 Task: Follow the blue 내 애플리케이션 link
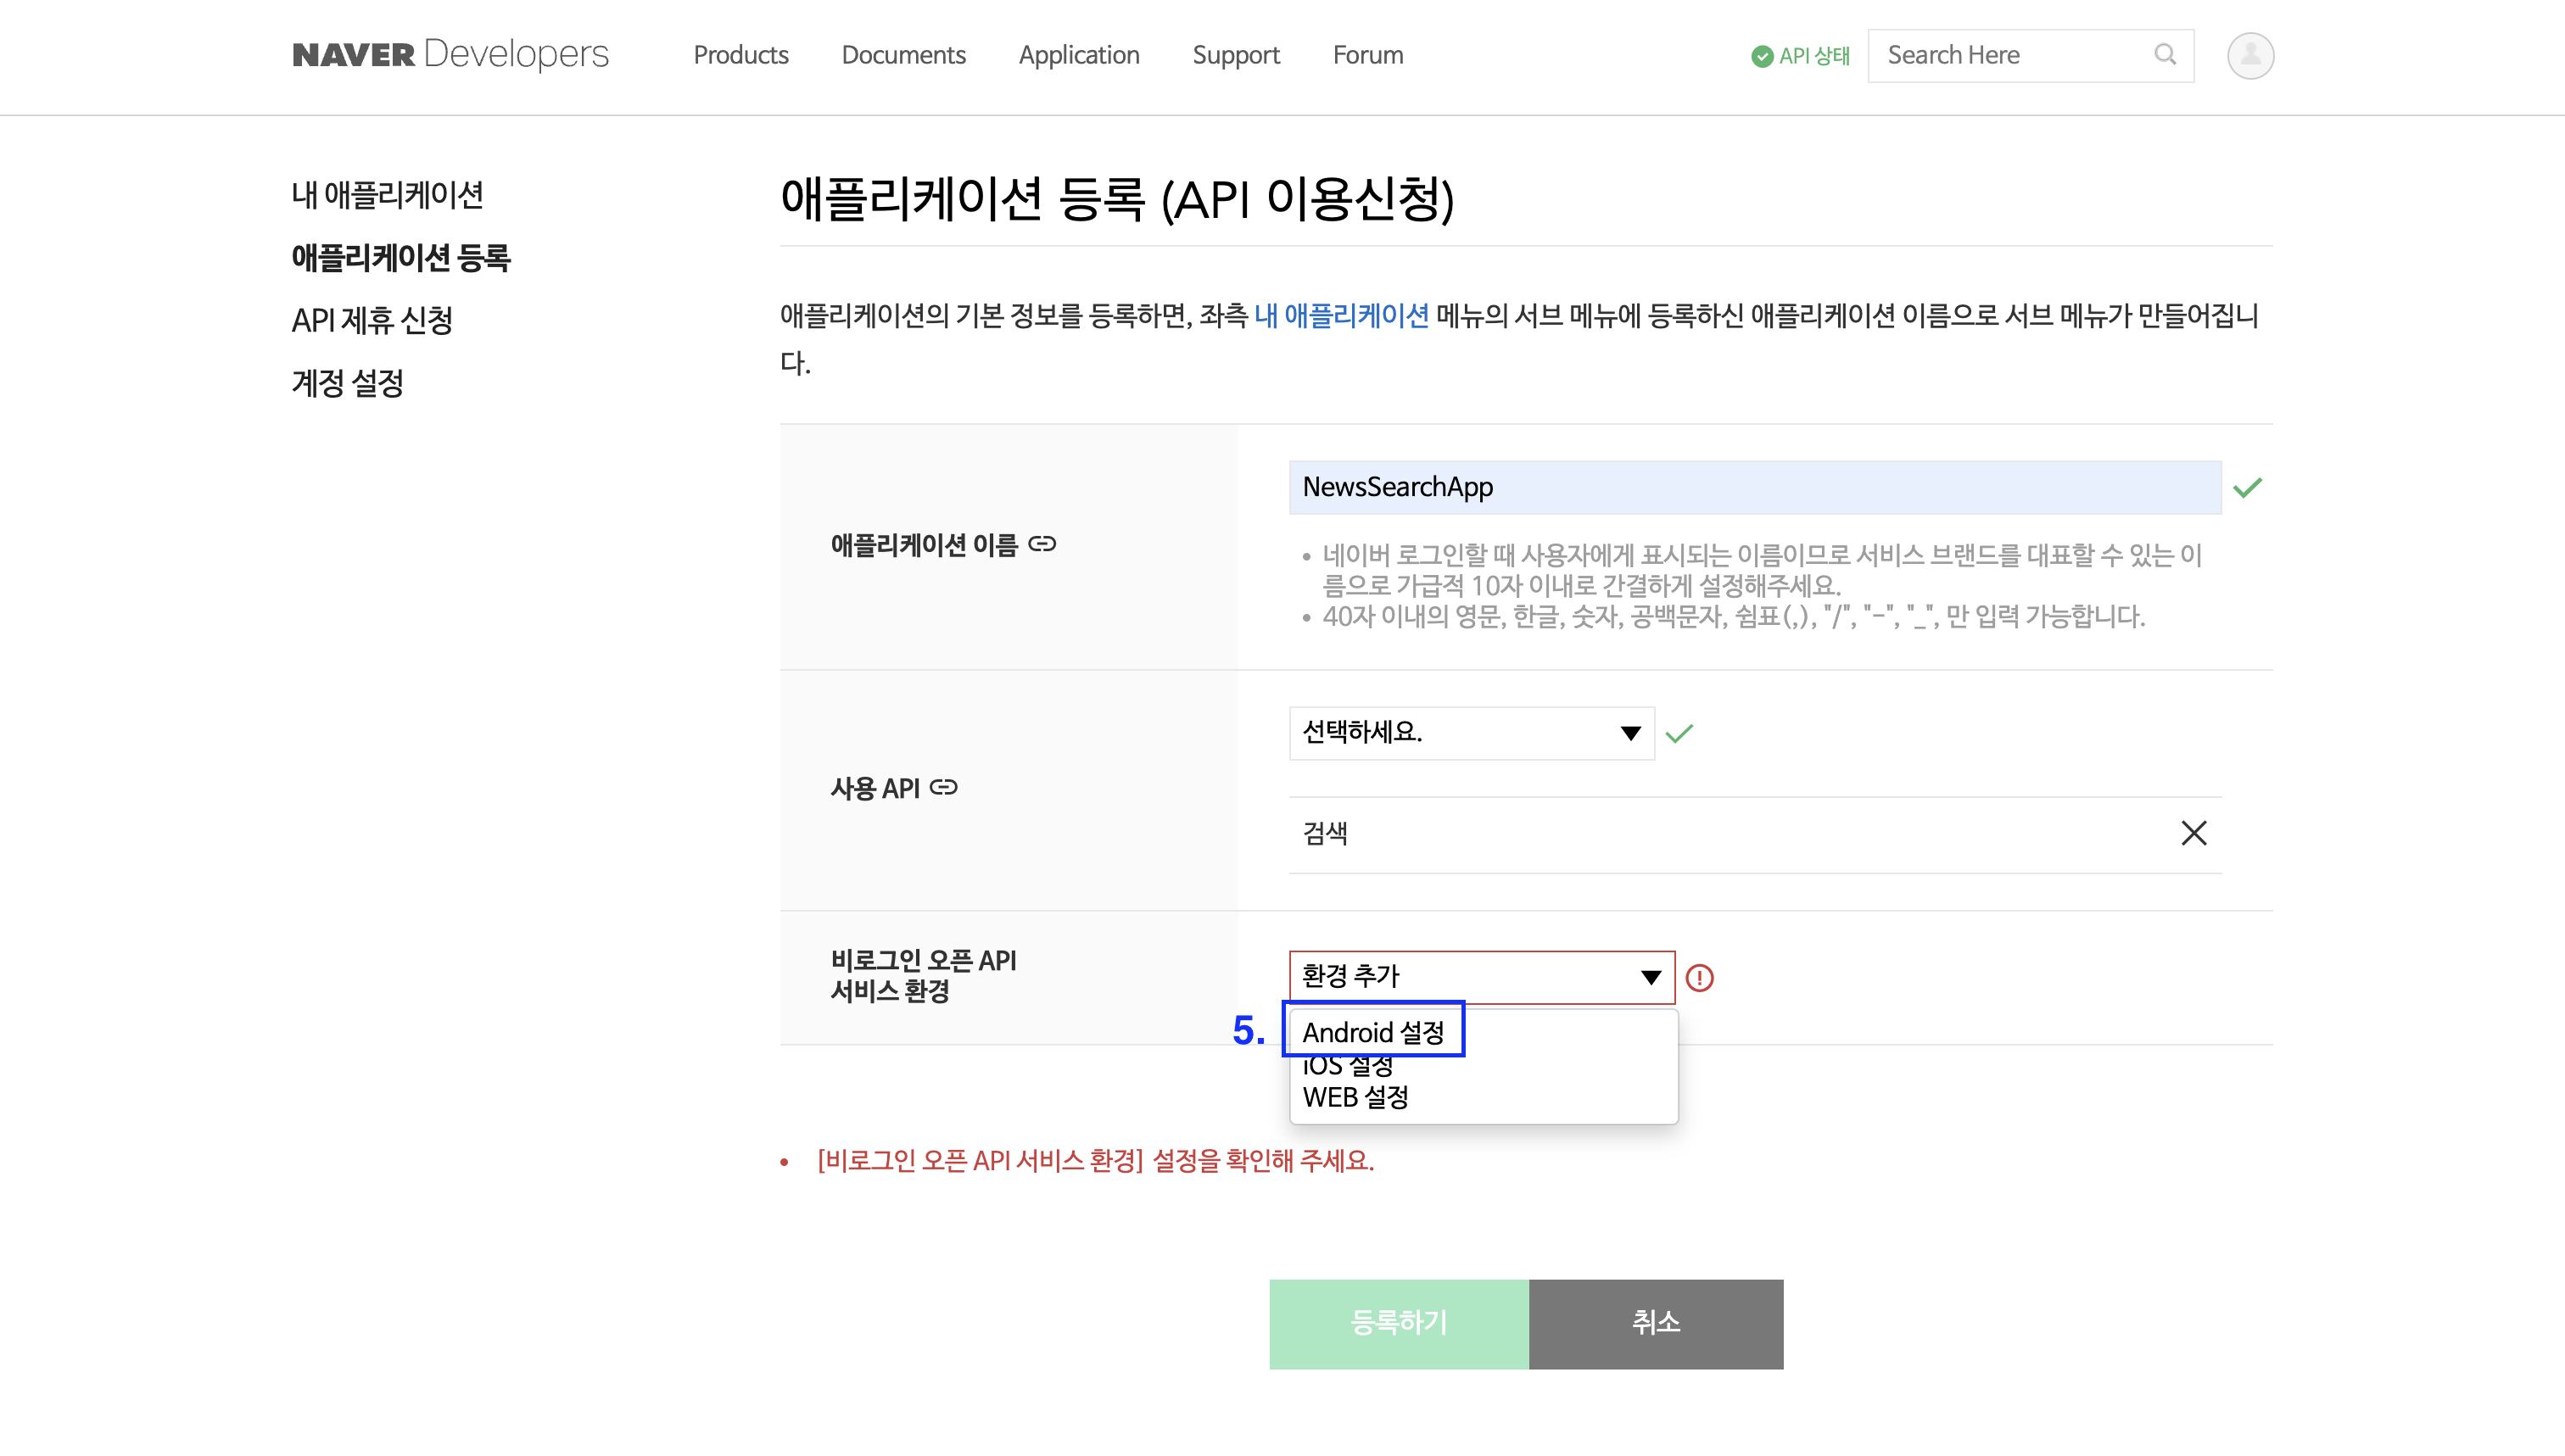[1341, 316]
